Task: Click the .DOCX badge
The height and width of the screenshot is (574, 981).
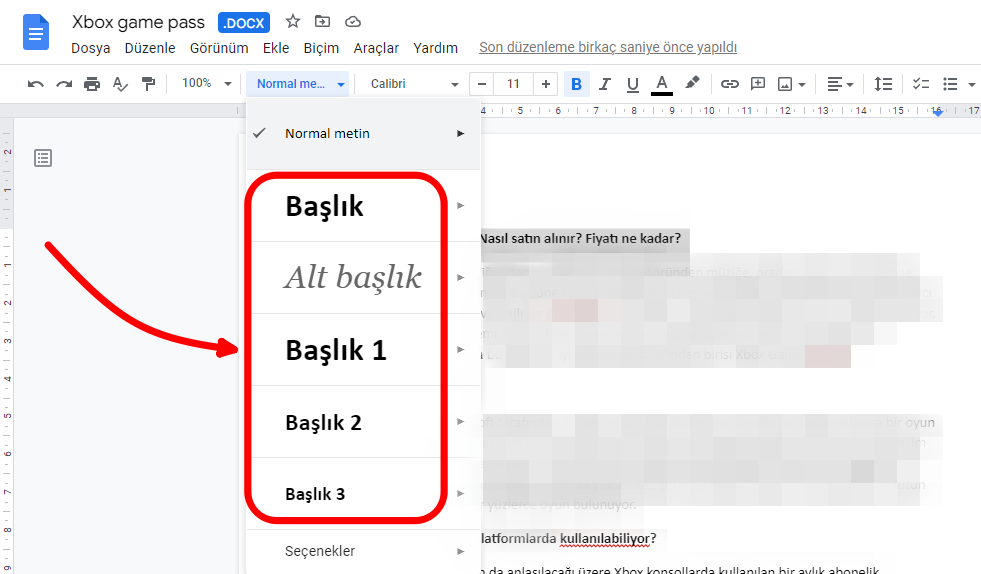Action: (x=244, y=23)
